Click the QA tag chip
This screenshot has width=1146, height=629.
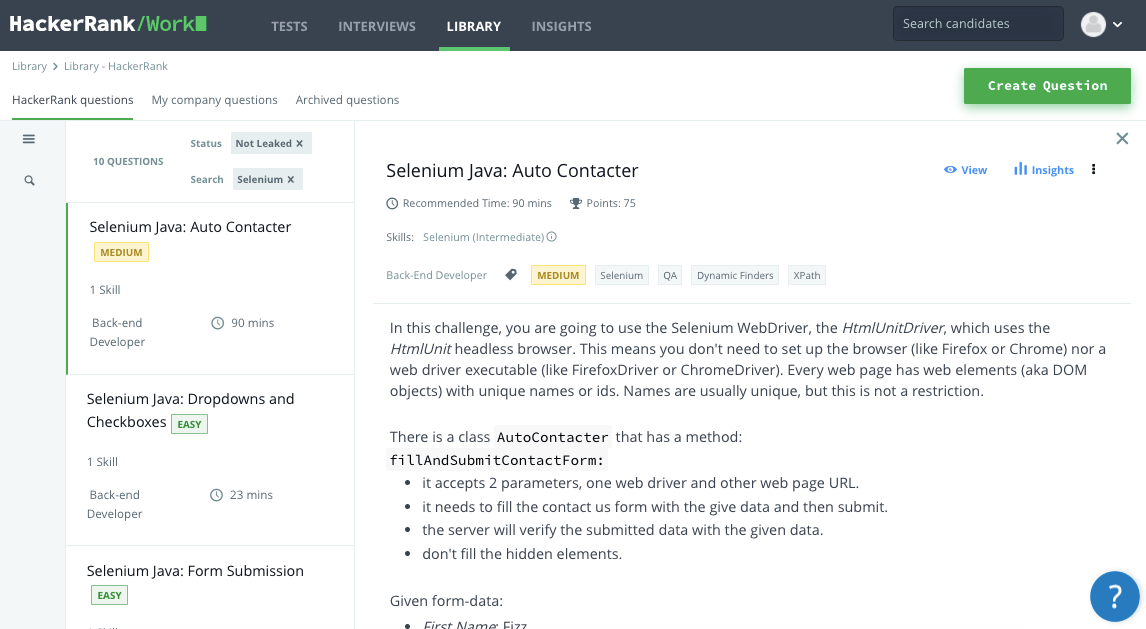[669, 275]
